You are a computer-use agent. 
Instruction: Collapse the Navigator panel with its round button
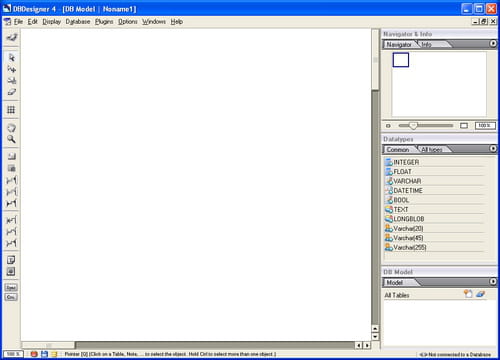click(493, 44)
